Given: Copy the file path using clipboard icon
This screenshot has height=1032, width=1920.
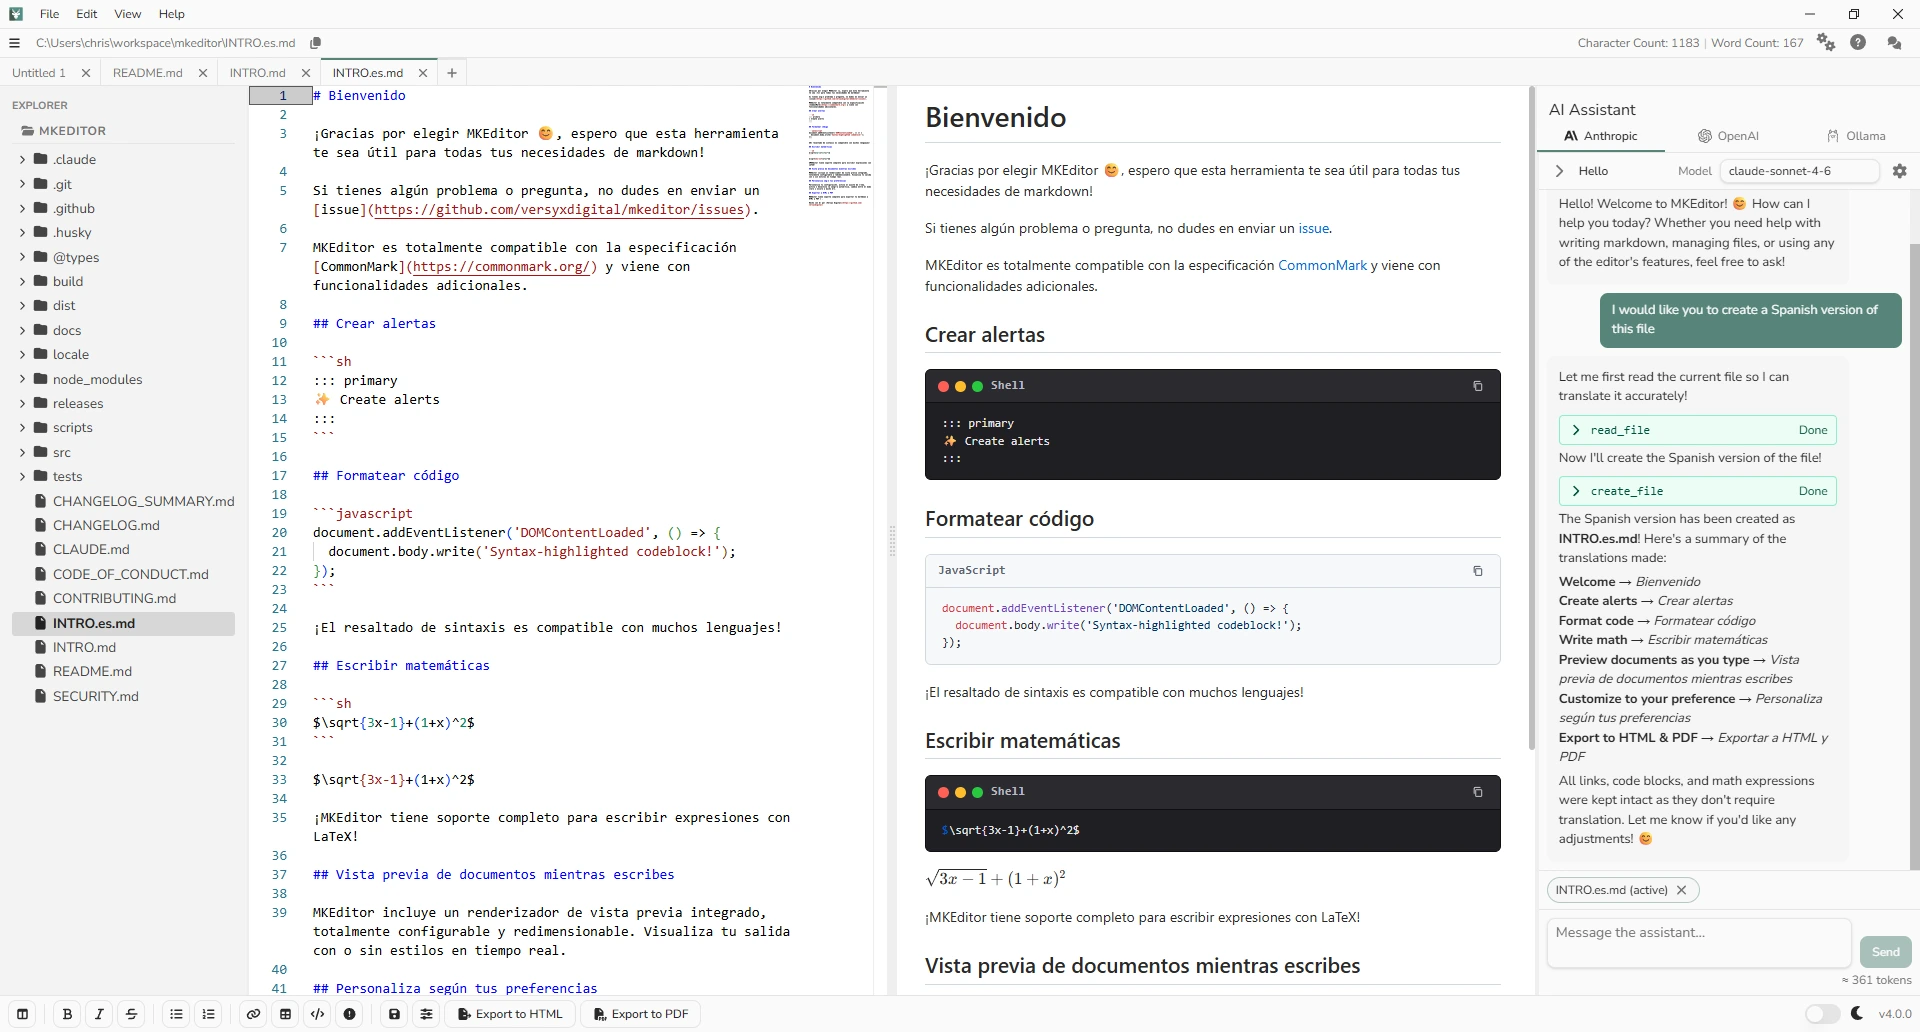Looking at the screenshot, I should pyautogui.click(x=316, y=43).
